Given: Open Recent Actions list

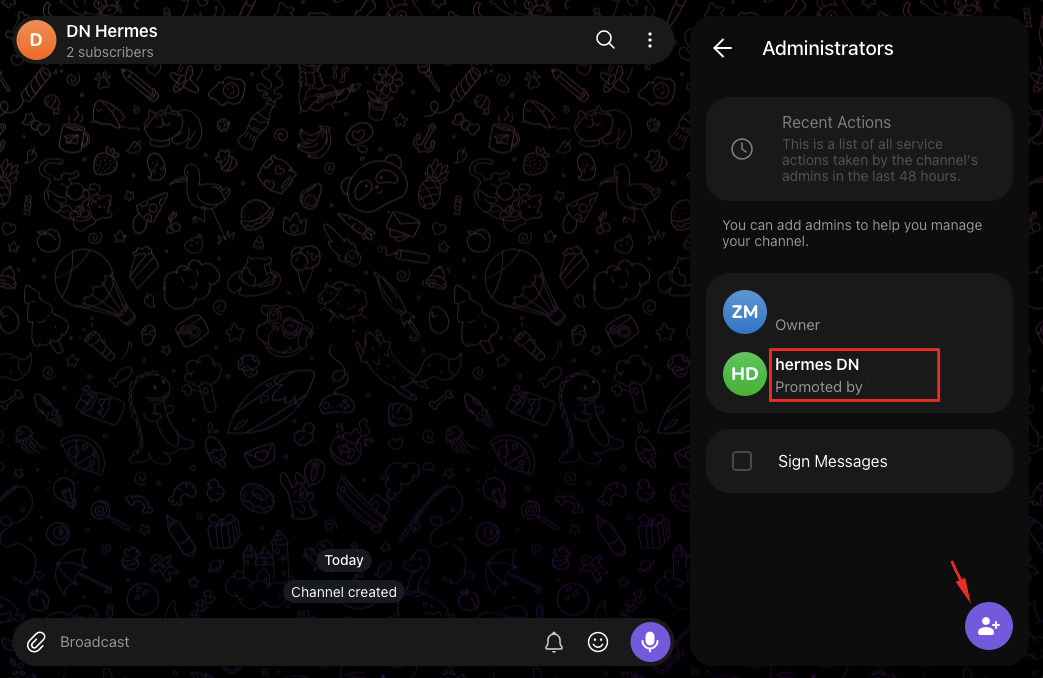Looking at the screenshot, I should [859, 149].
